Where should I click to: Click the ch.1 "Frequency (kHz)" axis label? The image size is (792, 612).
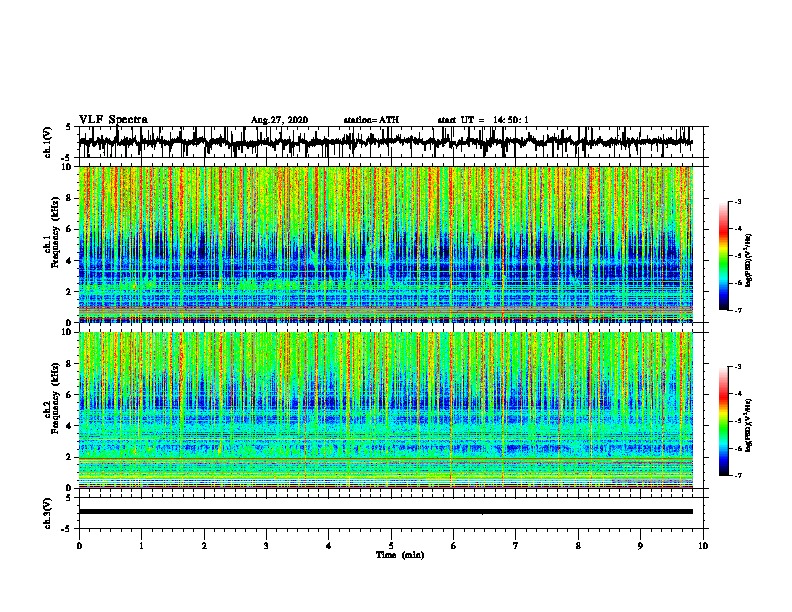[55, 233]
